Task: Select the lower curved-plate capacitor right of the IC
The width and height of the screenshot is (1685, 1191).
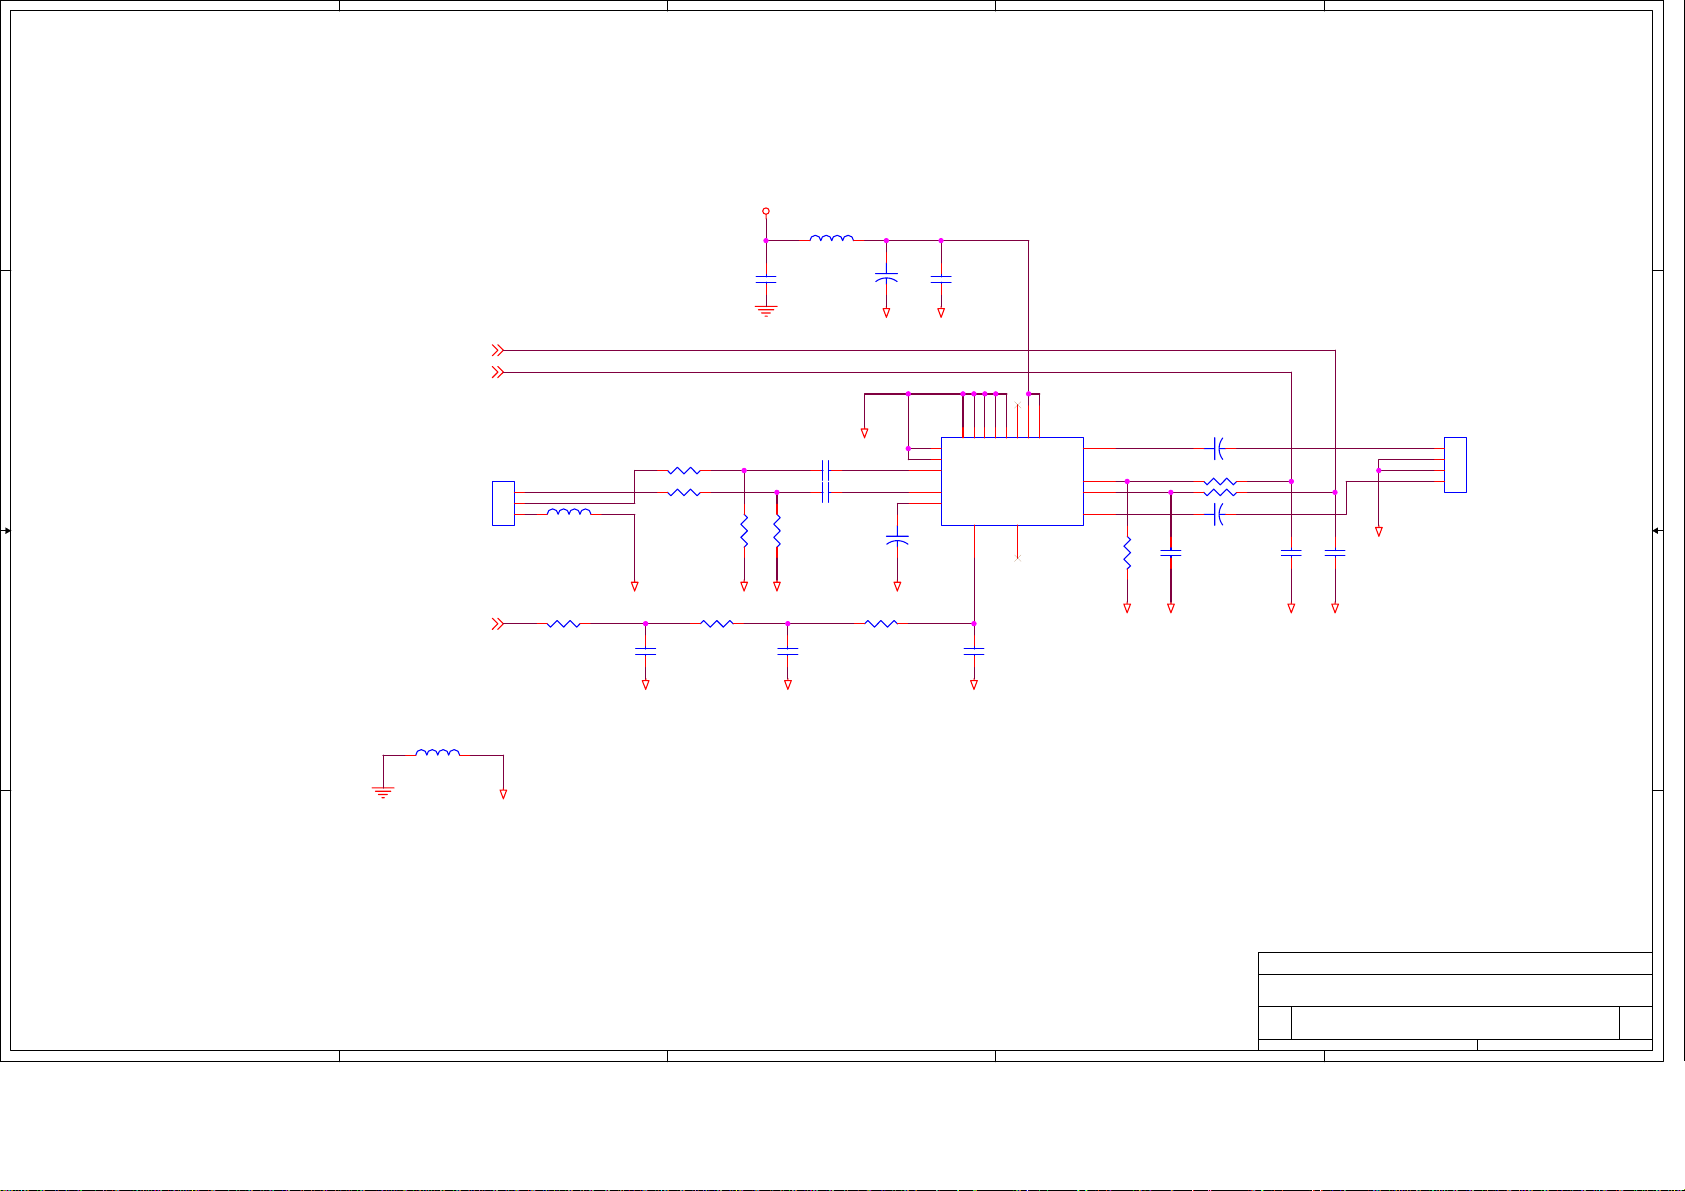Action: 1217,514
